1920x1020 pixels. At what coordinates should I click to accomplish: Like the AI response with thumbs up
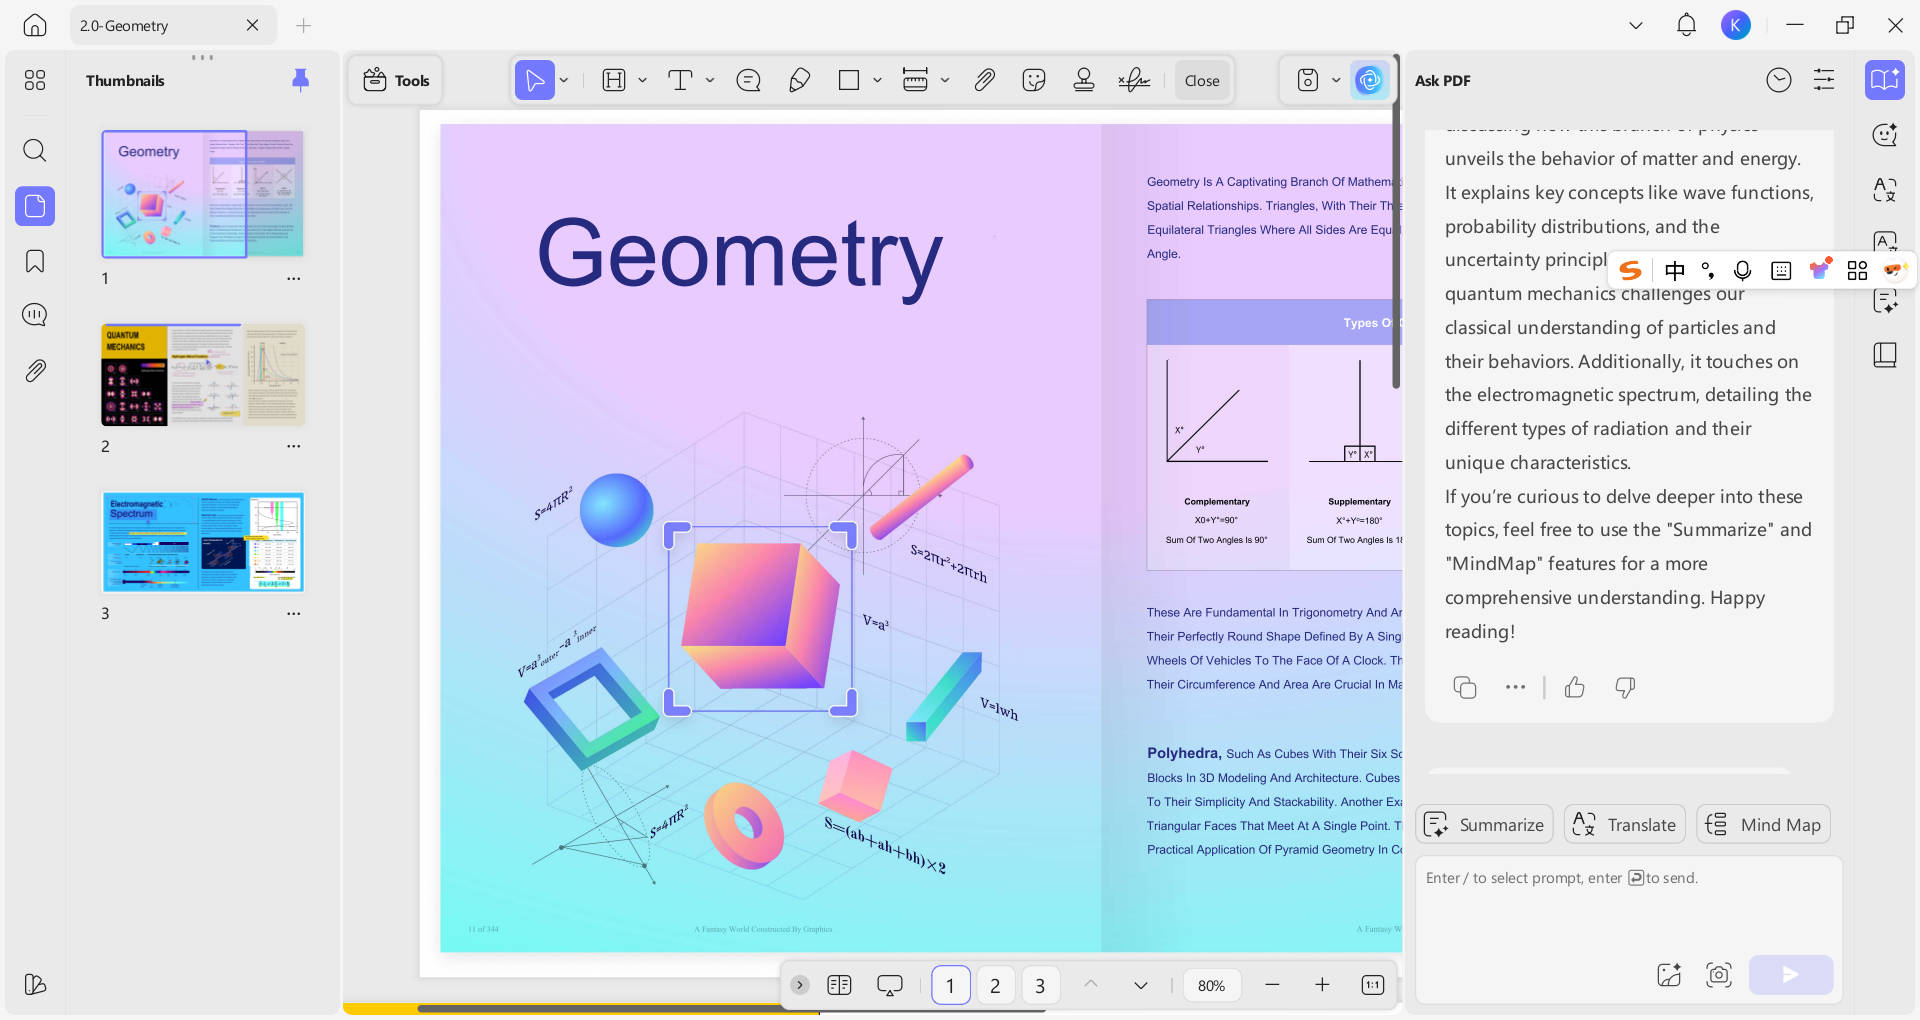coord(1575,687)
